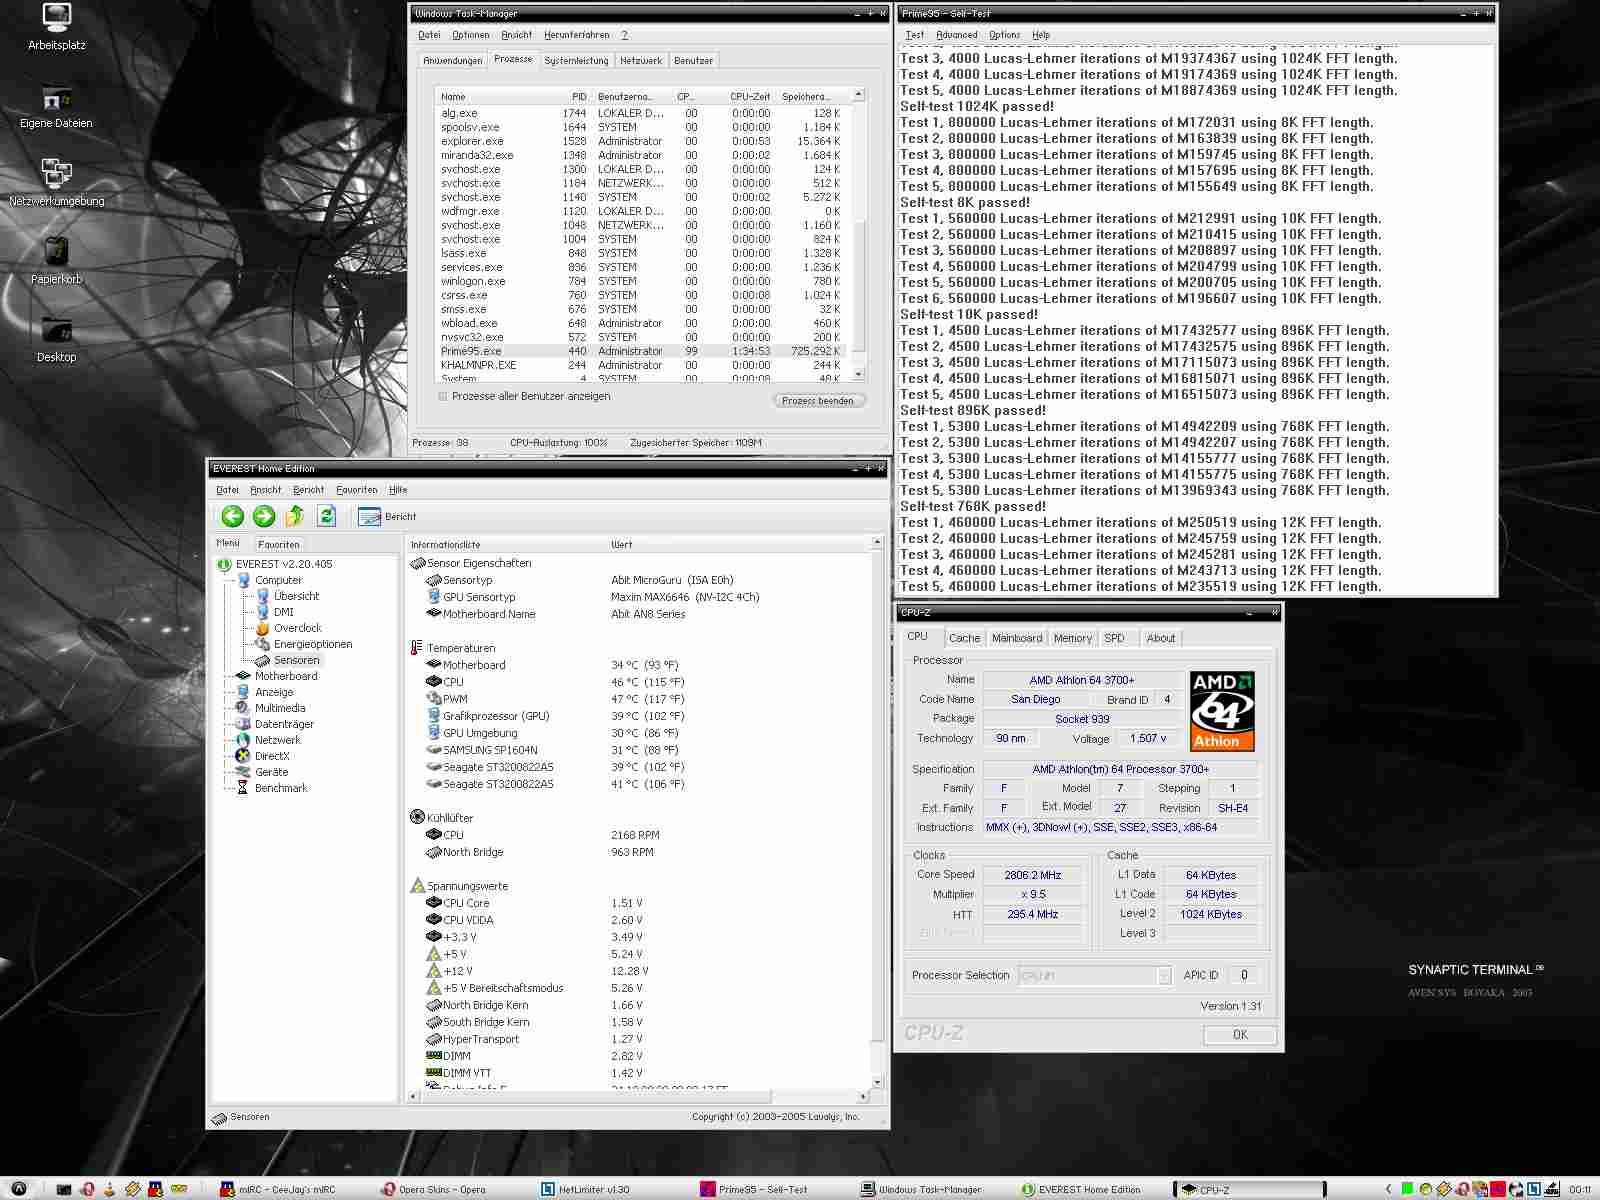Open Advanced menu in Prime95
Viewport: 1600px width, 1200px height.
pos(957,35)
